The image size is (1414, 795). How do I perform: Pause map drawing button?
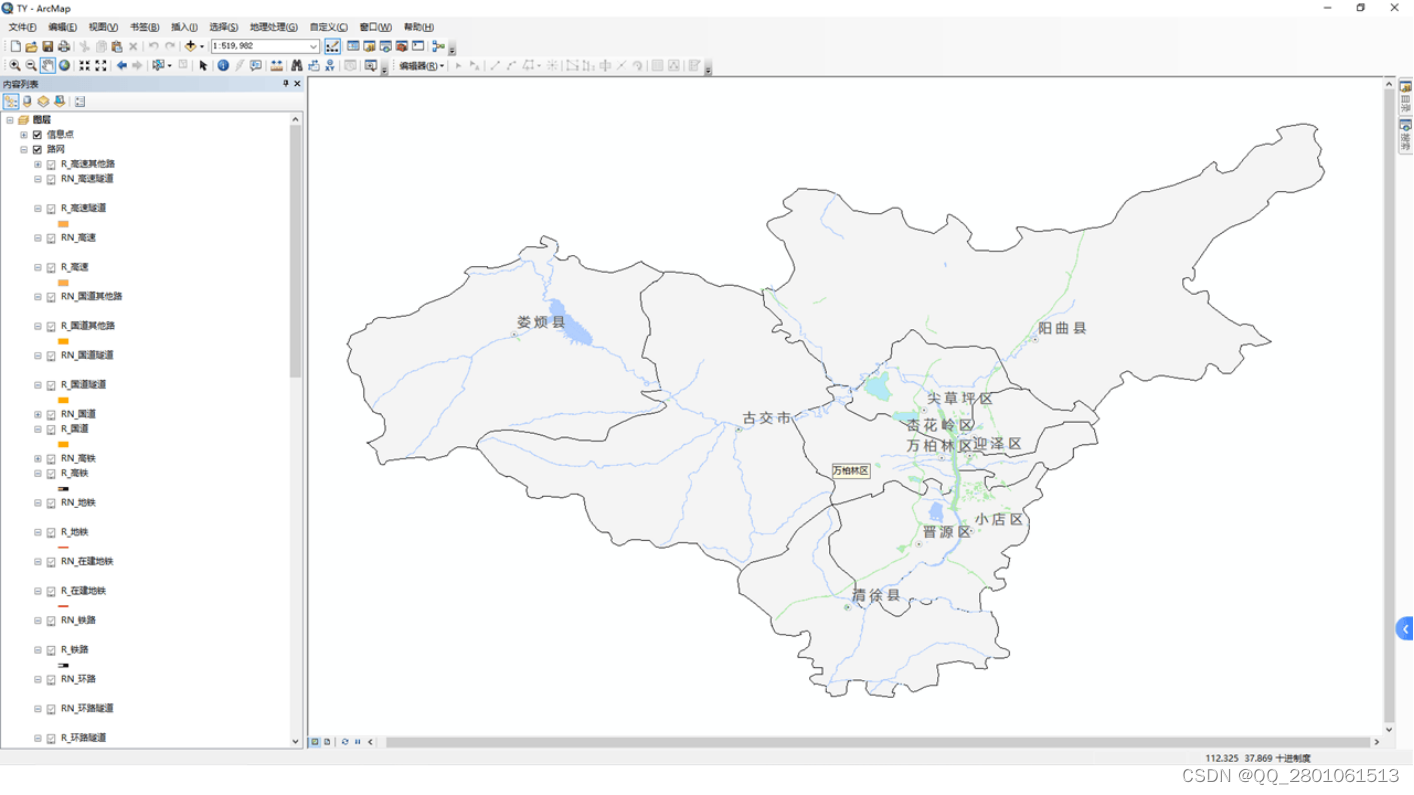pyautogui.click(x=357, y=742)
